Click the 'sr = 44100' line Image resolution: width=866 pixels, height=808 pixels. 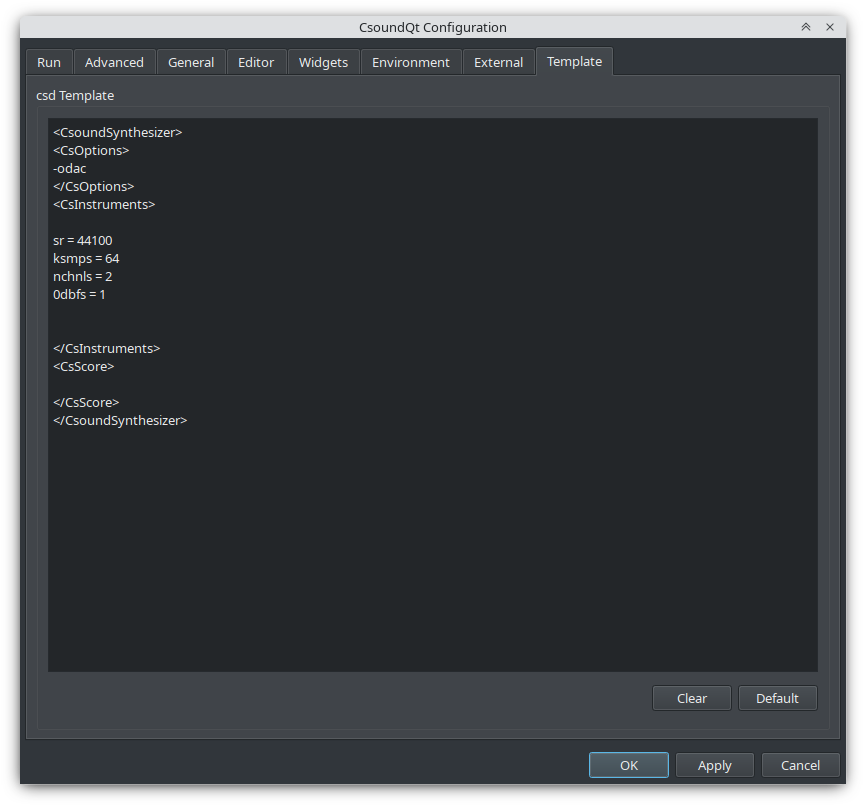pos(83,241)
